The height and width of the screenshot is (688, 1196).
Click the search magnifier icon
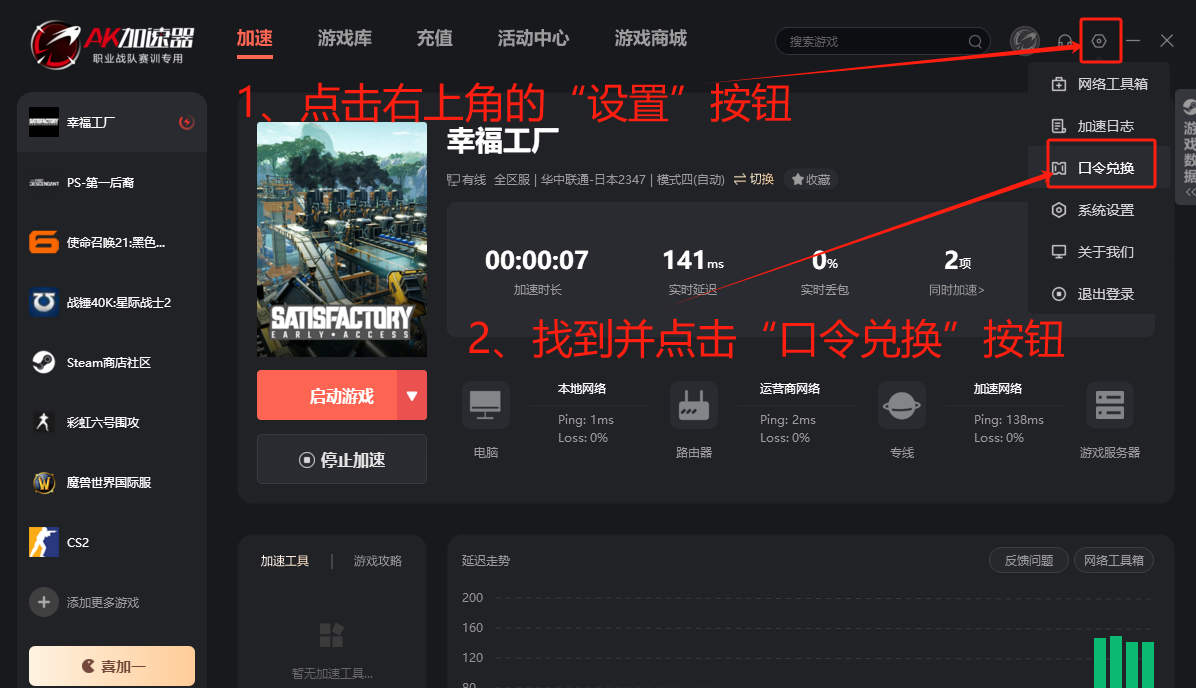pyautogui.click(x=975, y=41)
